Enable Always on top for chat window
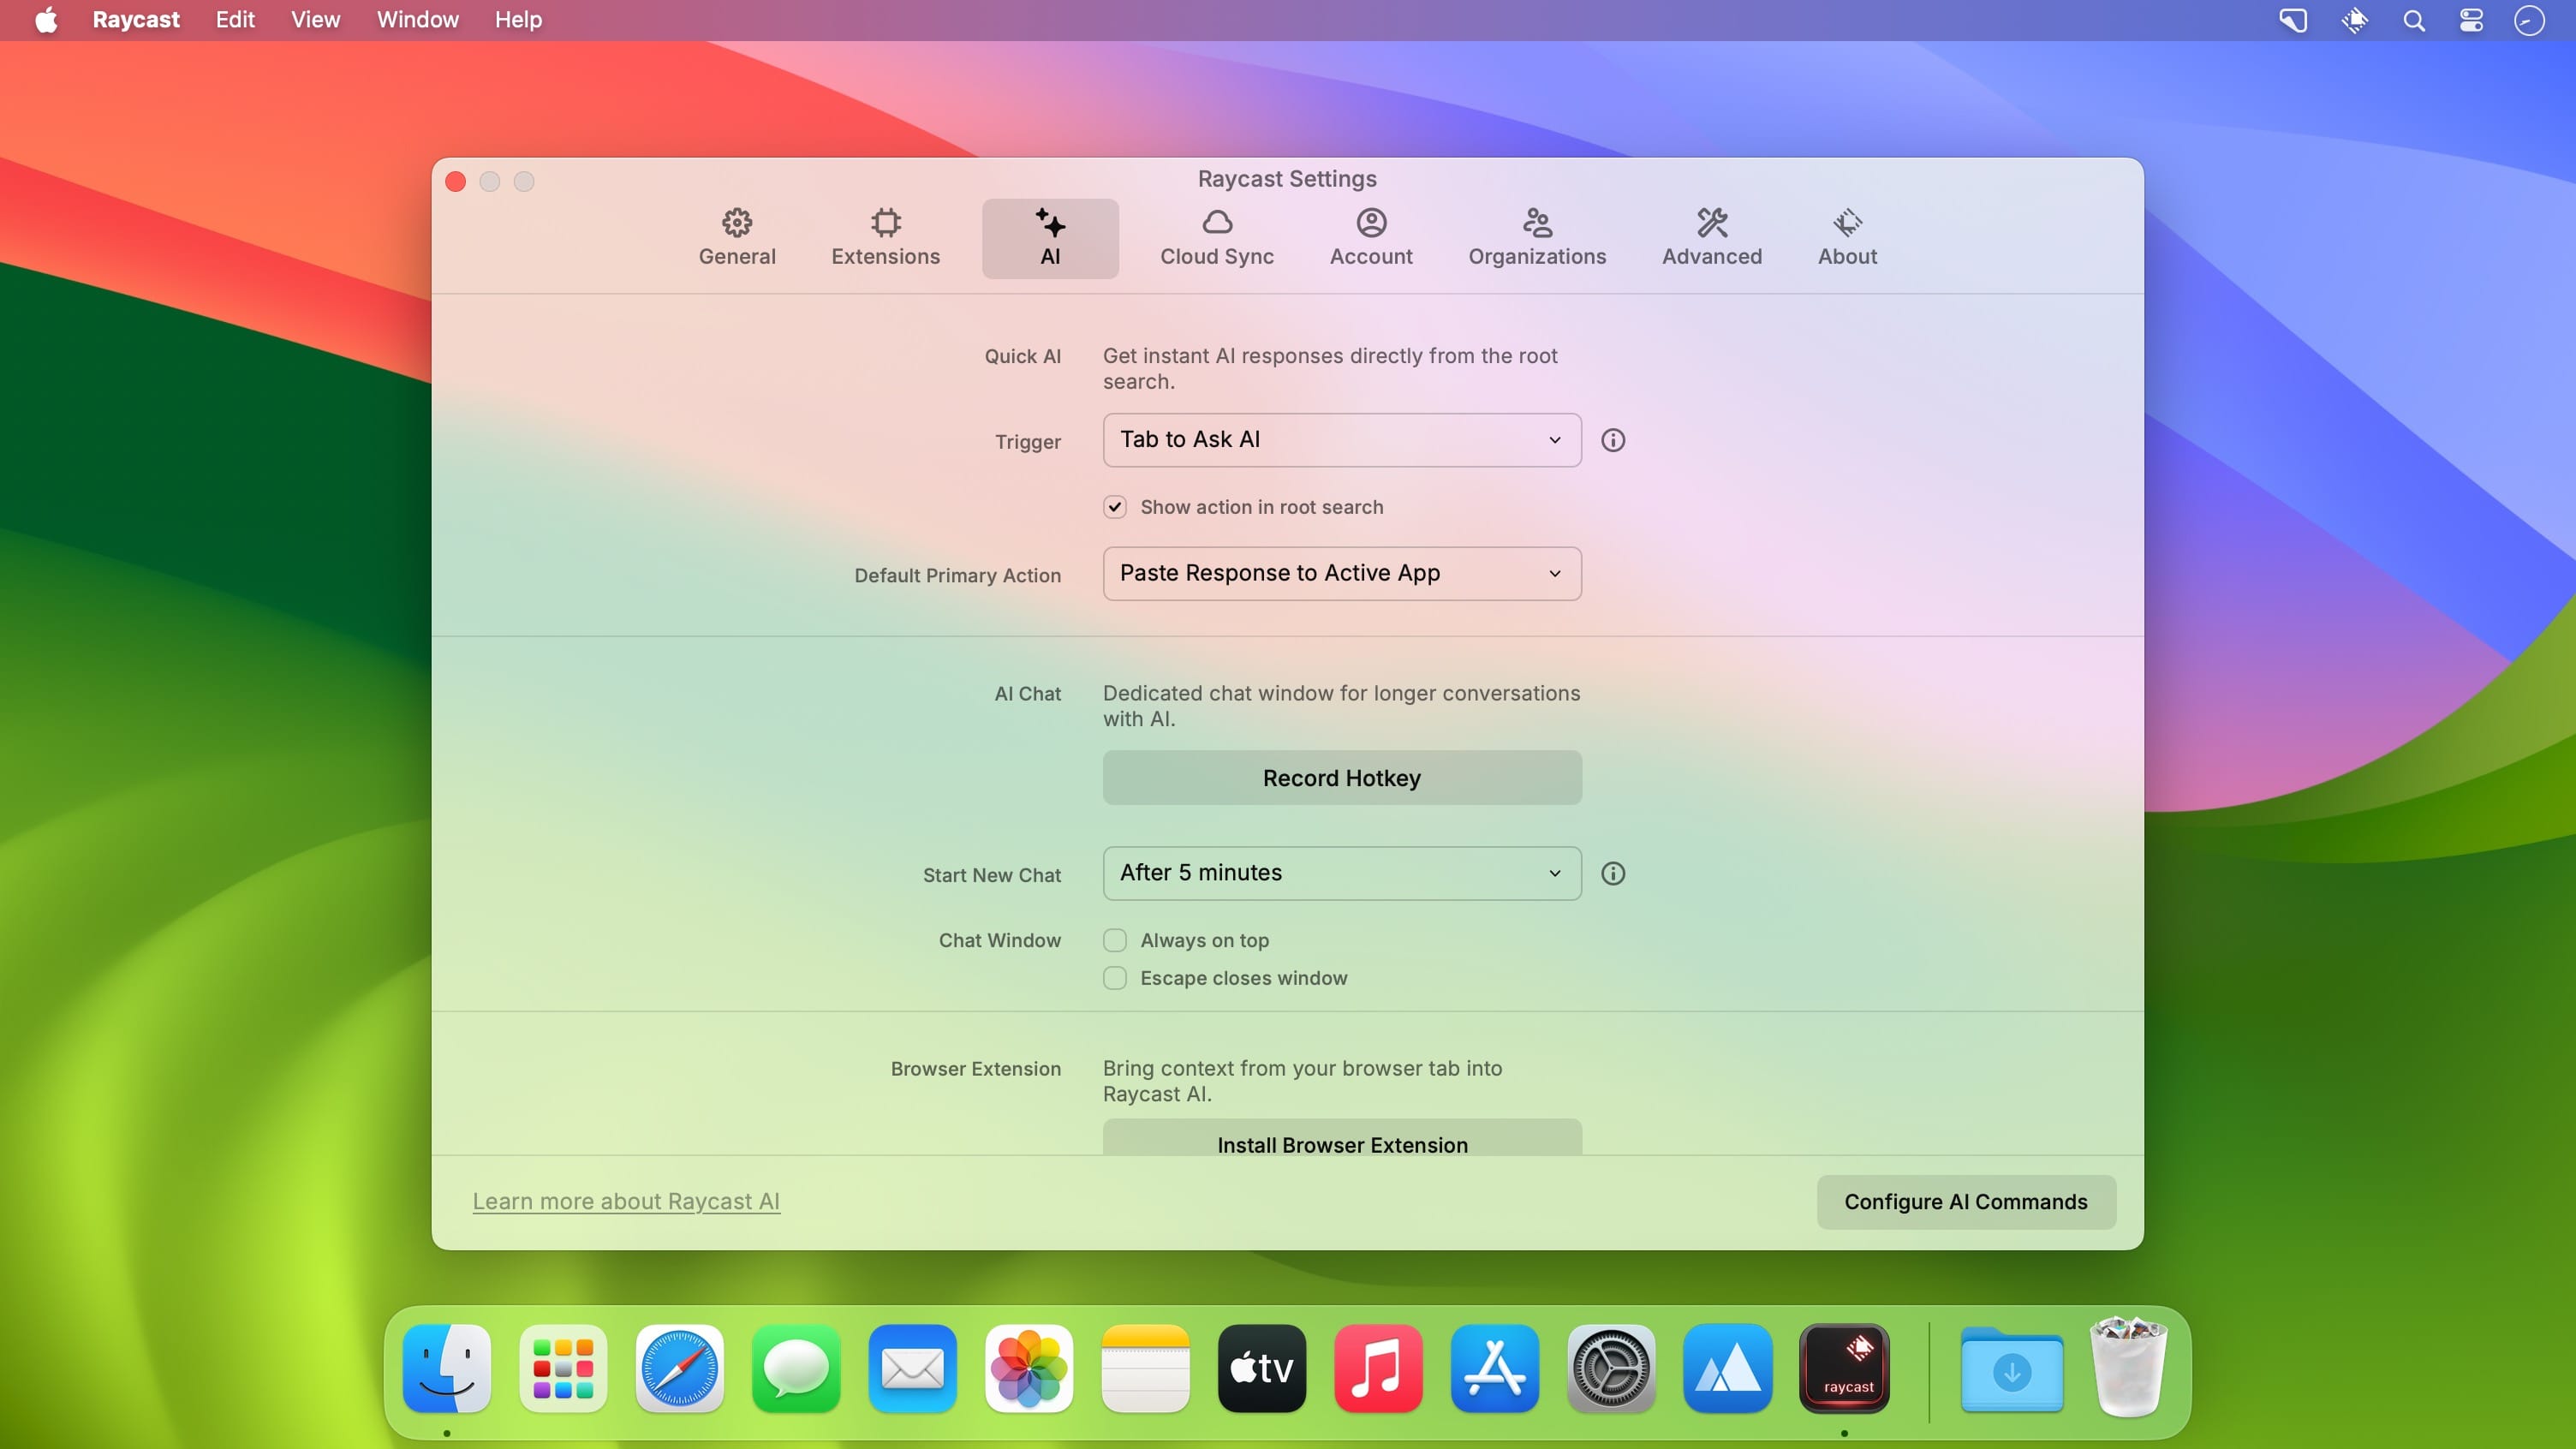Screen dimensions: 2576x1449 click(x=1115, y=940)
